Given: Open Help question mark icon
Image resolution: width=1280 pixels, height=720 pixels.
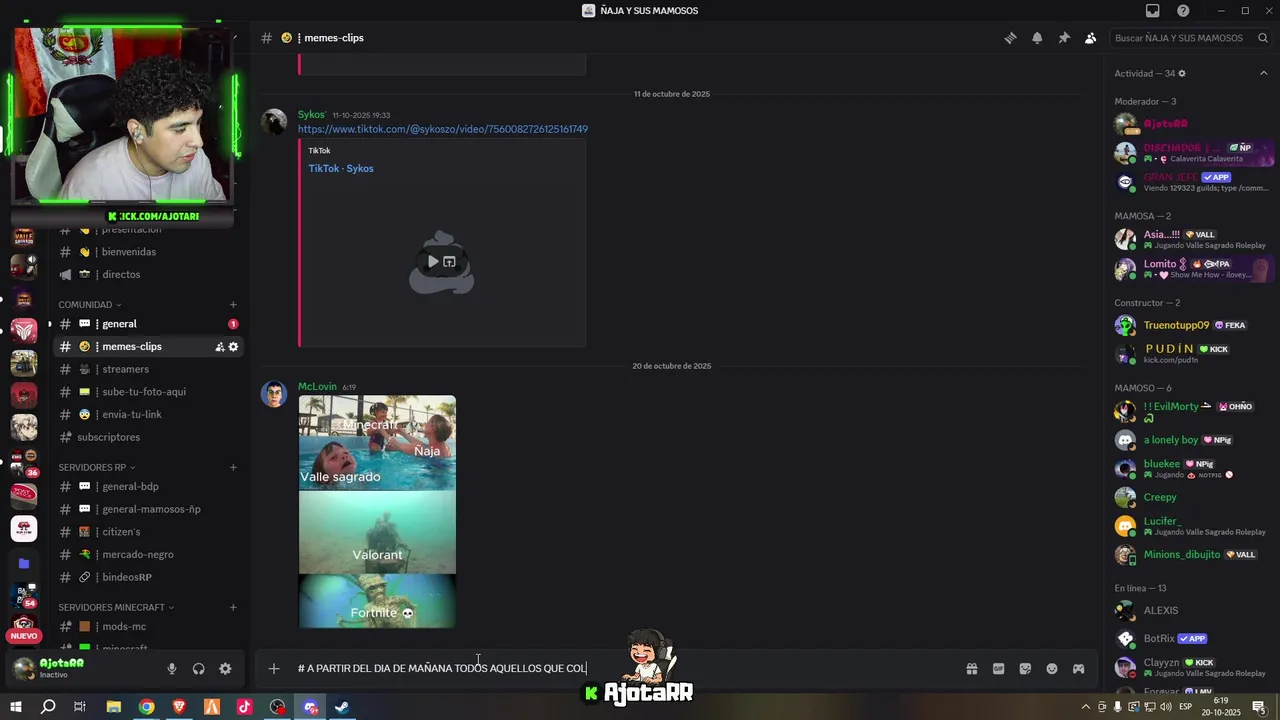Looking at the screenshot, I should 1183,11.
